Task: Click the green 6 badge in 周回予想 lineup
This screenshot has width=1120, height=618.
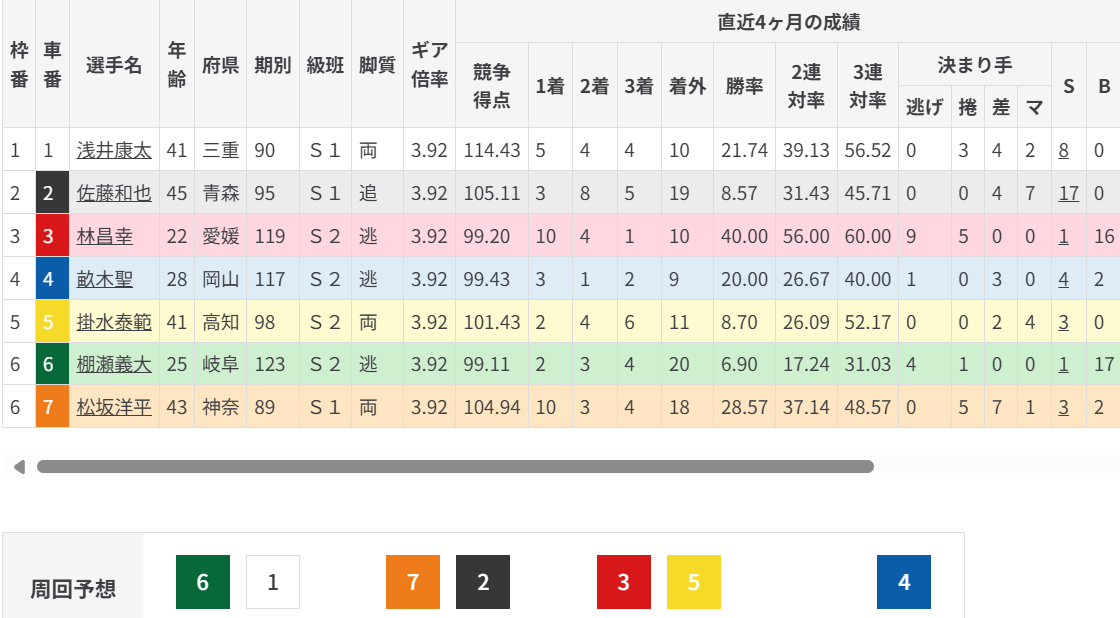Action: point(203,582)
